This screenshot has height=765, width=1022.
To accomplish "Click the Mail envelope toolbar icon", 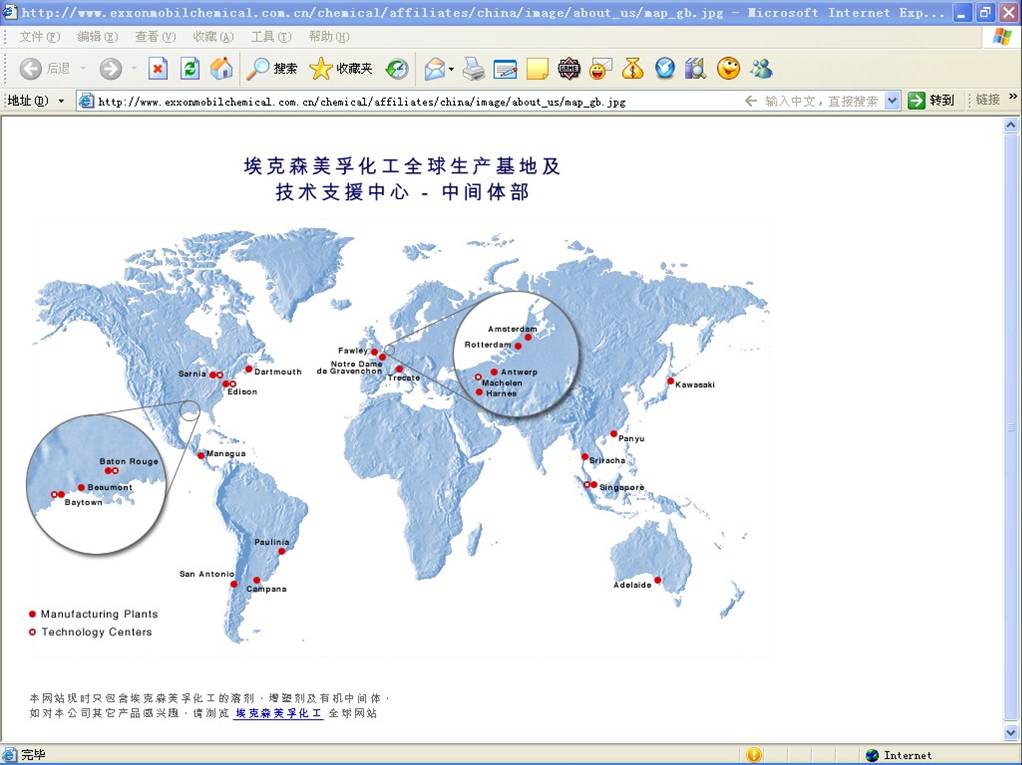I will (x=434, y=68).
